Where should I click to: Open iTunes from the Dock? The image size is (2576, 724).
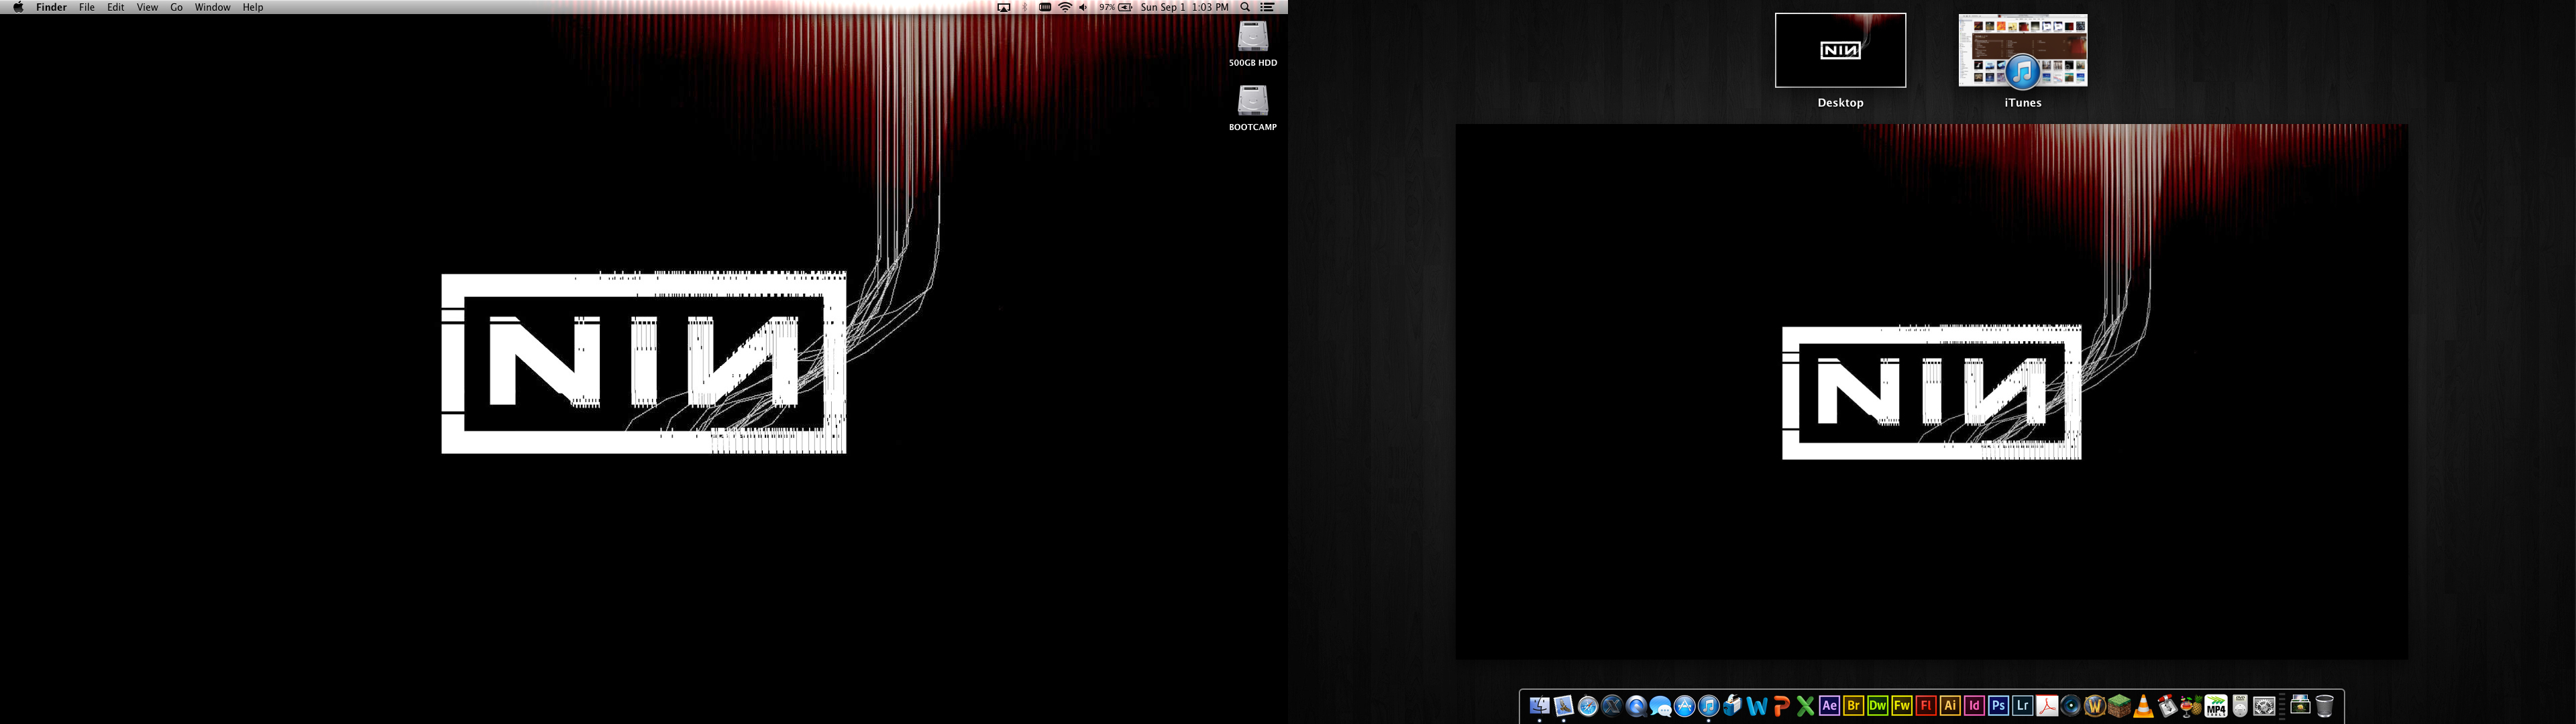(1709, 706)
